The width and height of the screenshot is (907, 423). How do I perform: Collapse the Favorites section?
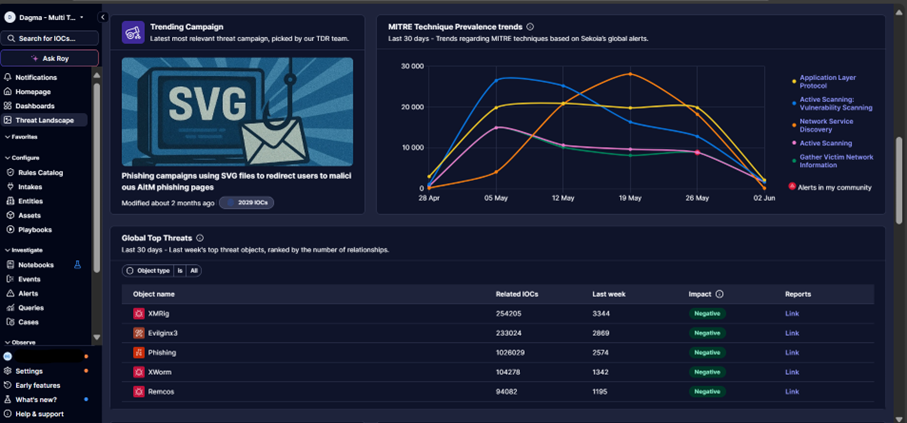tap(21, 137)
